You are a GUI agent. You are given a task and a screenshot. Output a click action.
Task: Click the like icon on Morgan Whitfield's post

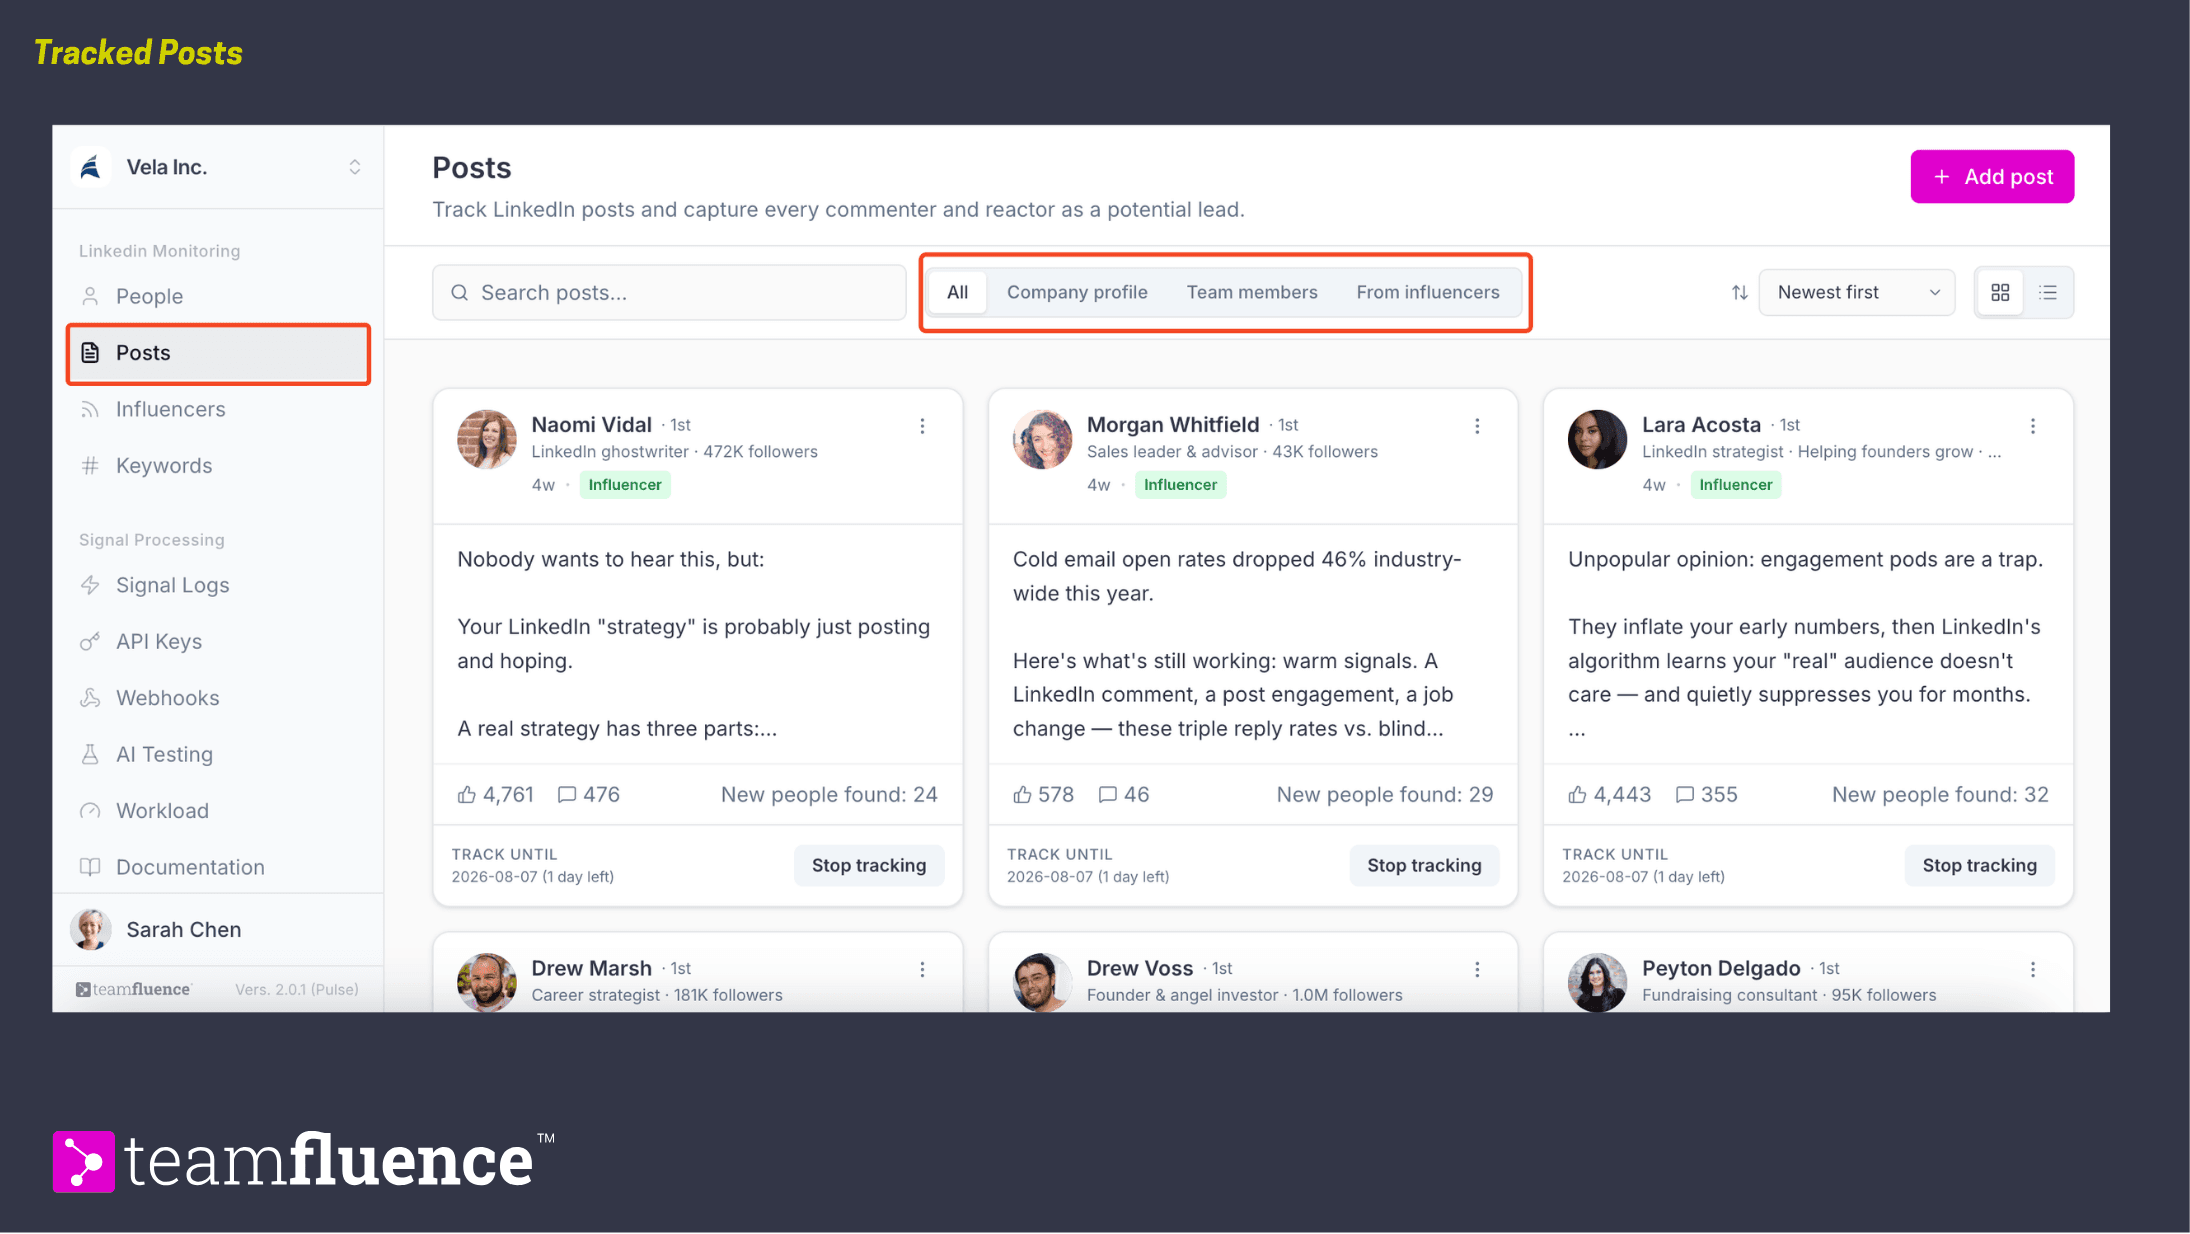(1022, 794)
